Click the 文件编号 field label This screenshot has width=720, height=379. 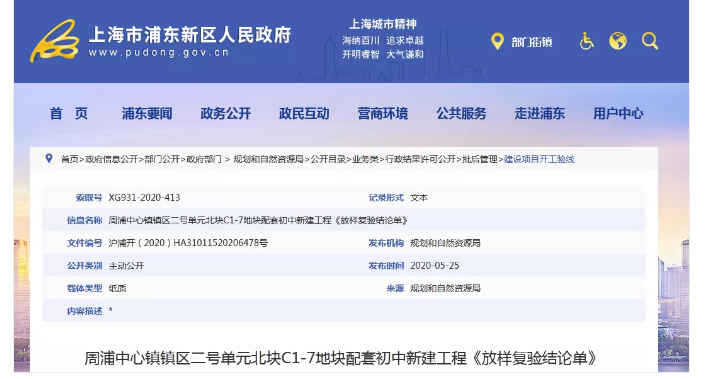(x=84, y=243)
